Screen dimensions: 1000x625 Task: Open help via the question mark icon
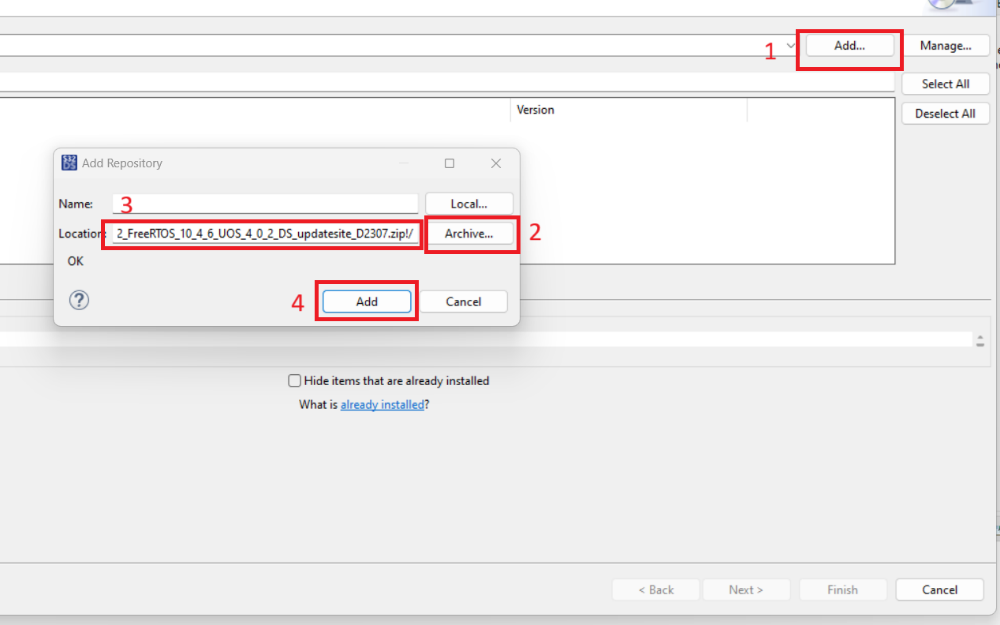[79, 300]
